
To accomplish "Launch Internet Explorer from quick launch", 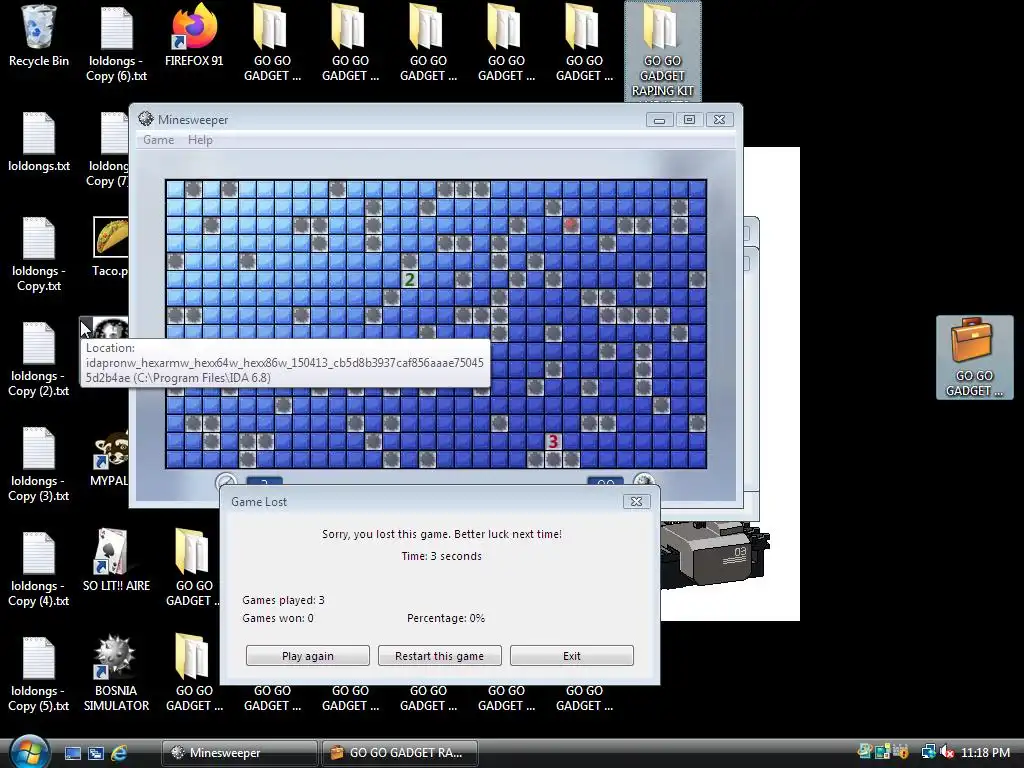I will tap(119, 753).
